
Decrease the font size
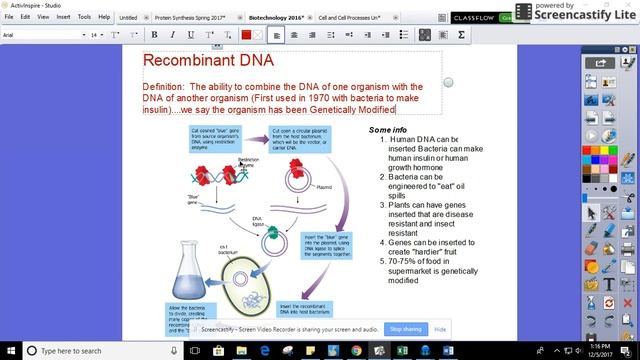[x=133, y=35]
